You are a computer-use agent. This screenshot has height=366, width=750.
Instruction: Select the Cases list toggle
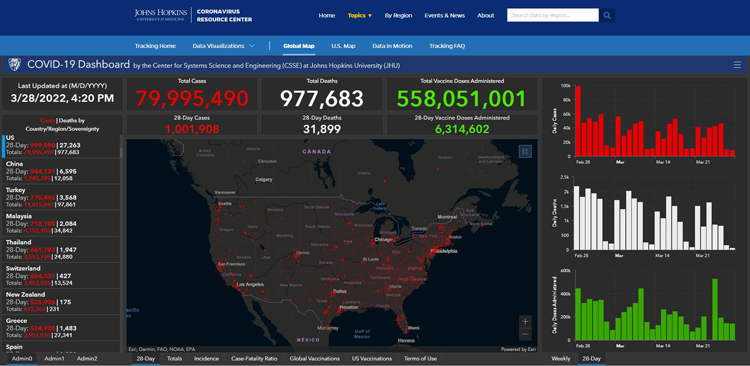point(47,121)
